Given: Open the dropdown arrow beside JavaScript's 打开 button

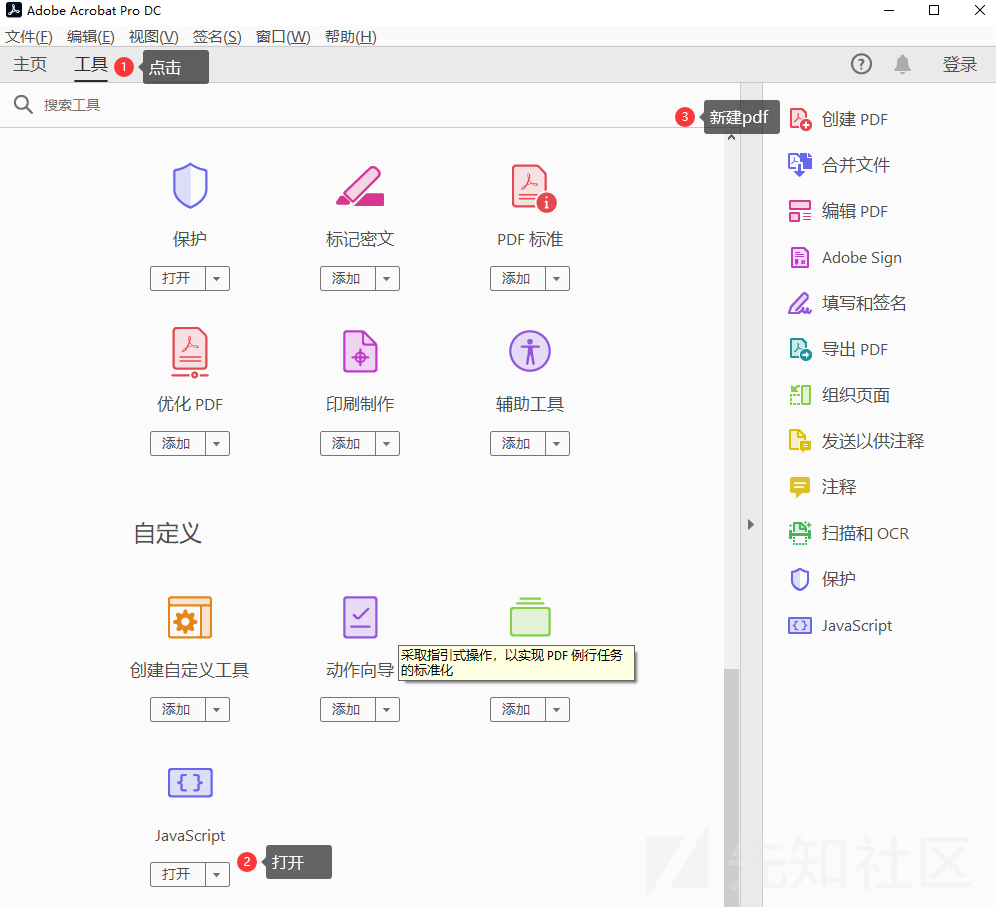Looking at the screenshot, I should [x=217, y=875].
